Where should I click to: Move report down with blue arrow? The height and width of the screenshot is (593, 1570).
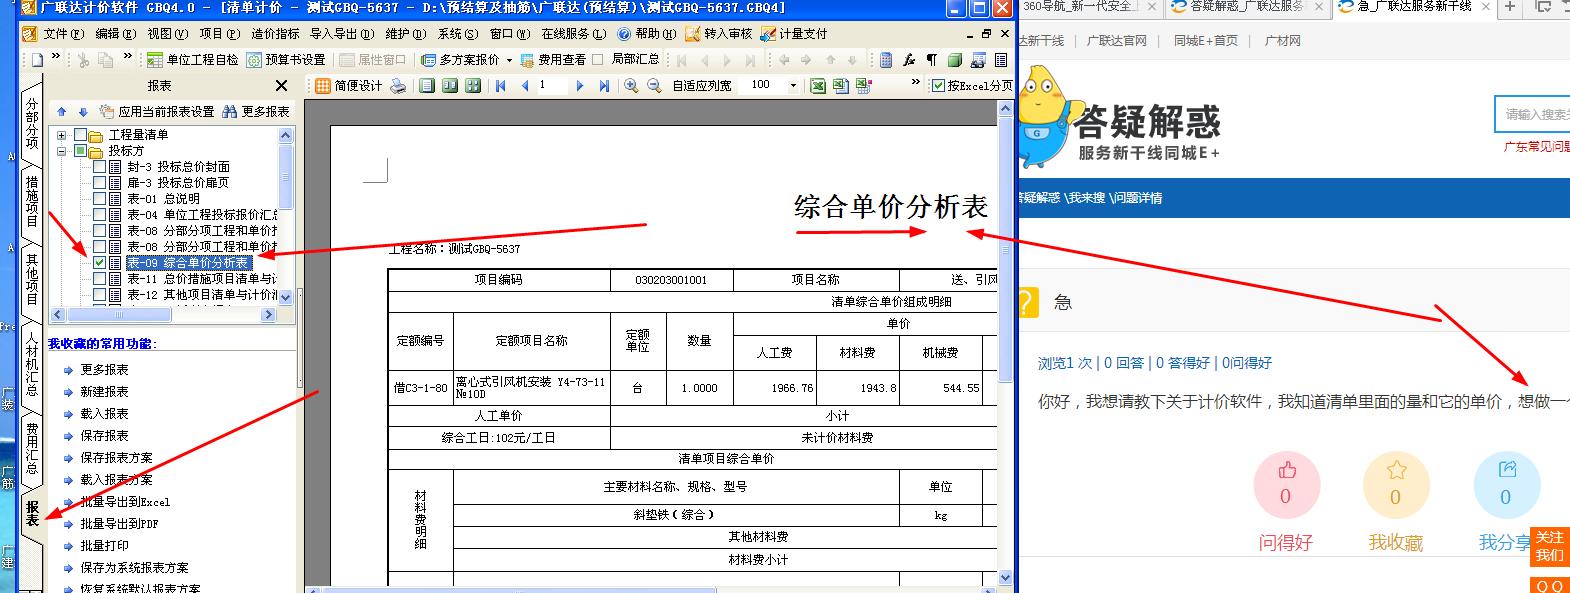click(x=83, y=112)
